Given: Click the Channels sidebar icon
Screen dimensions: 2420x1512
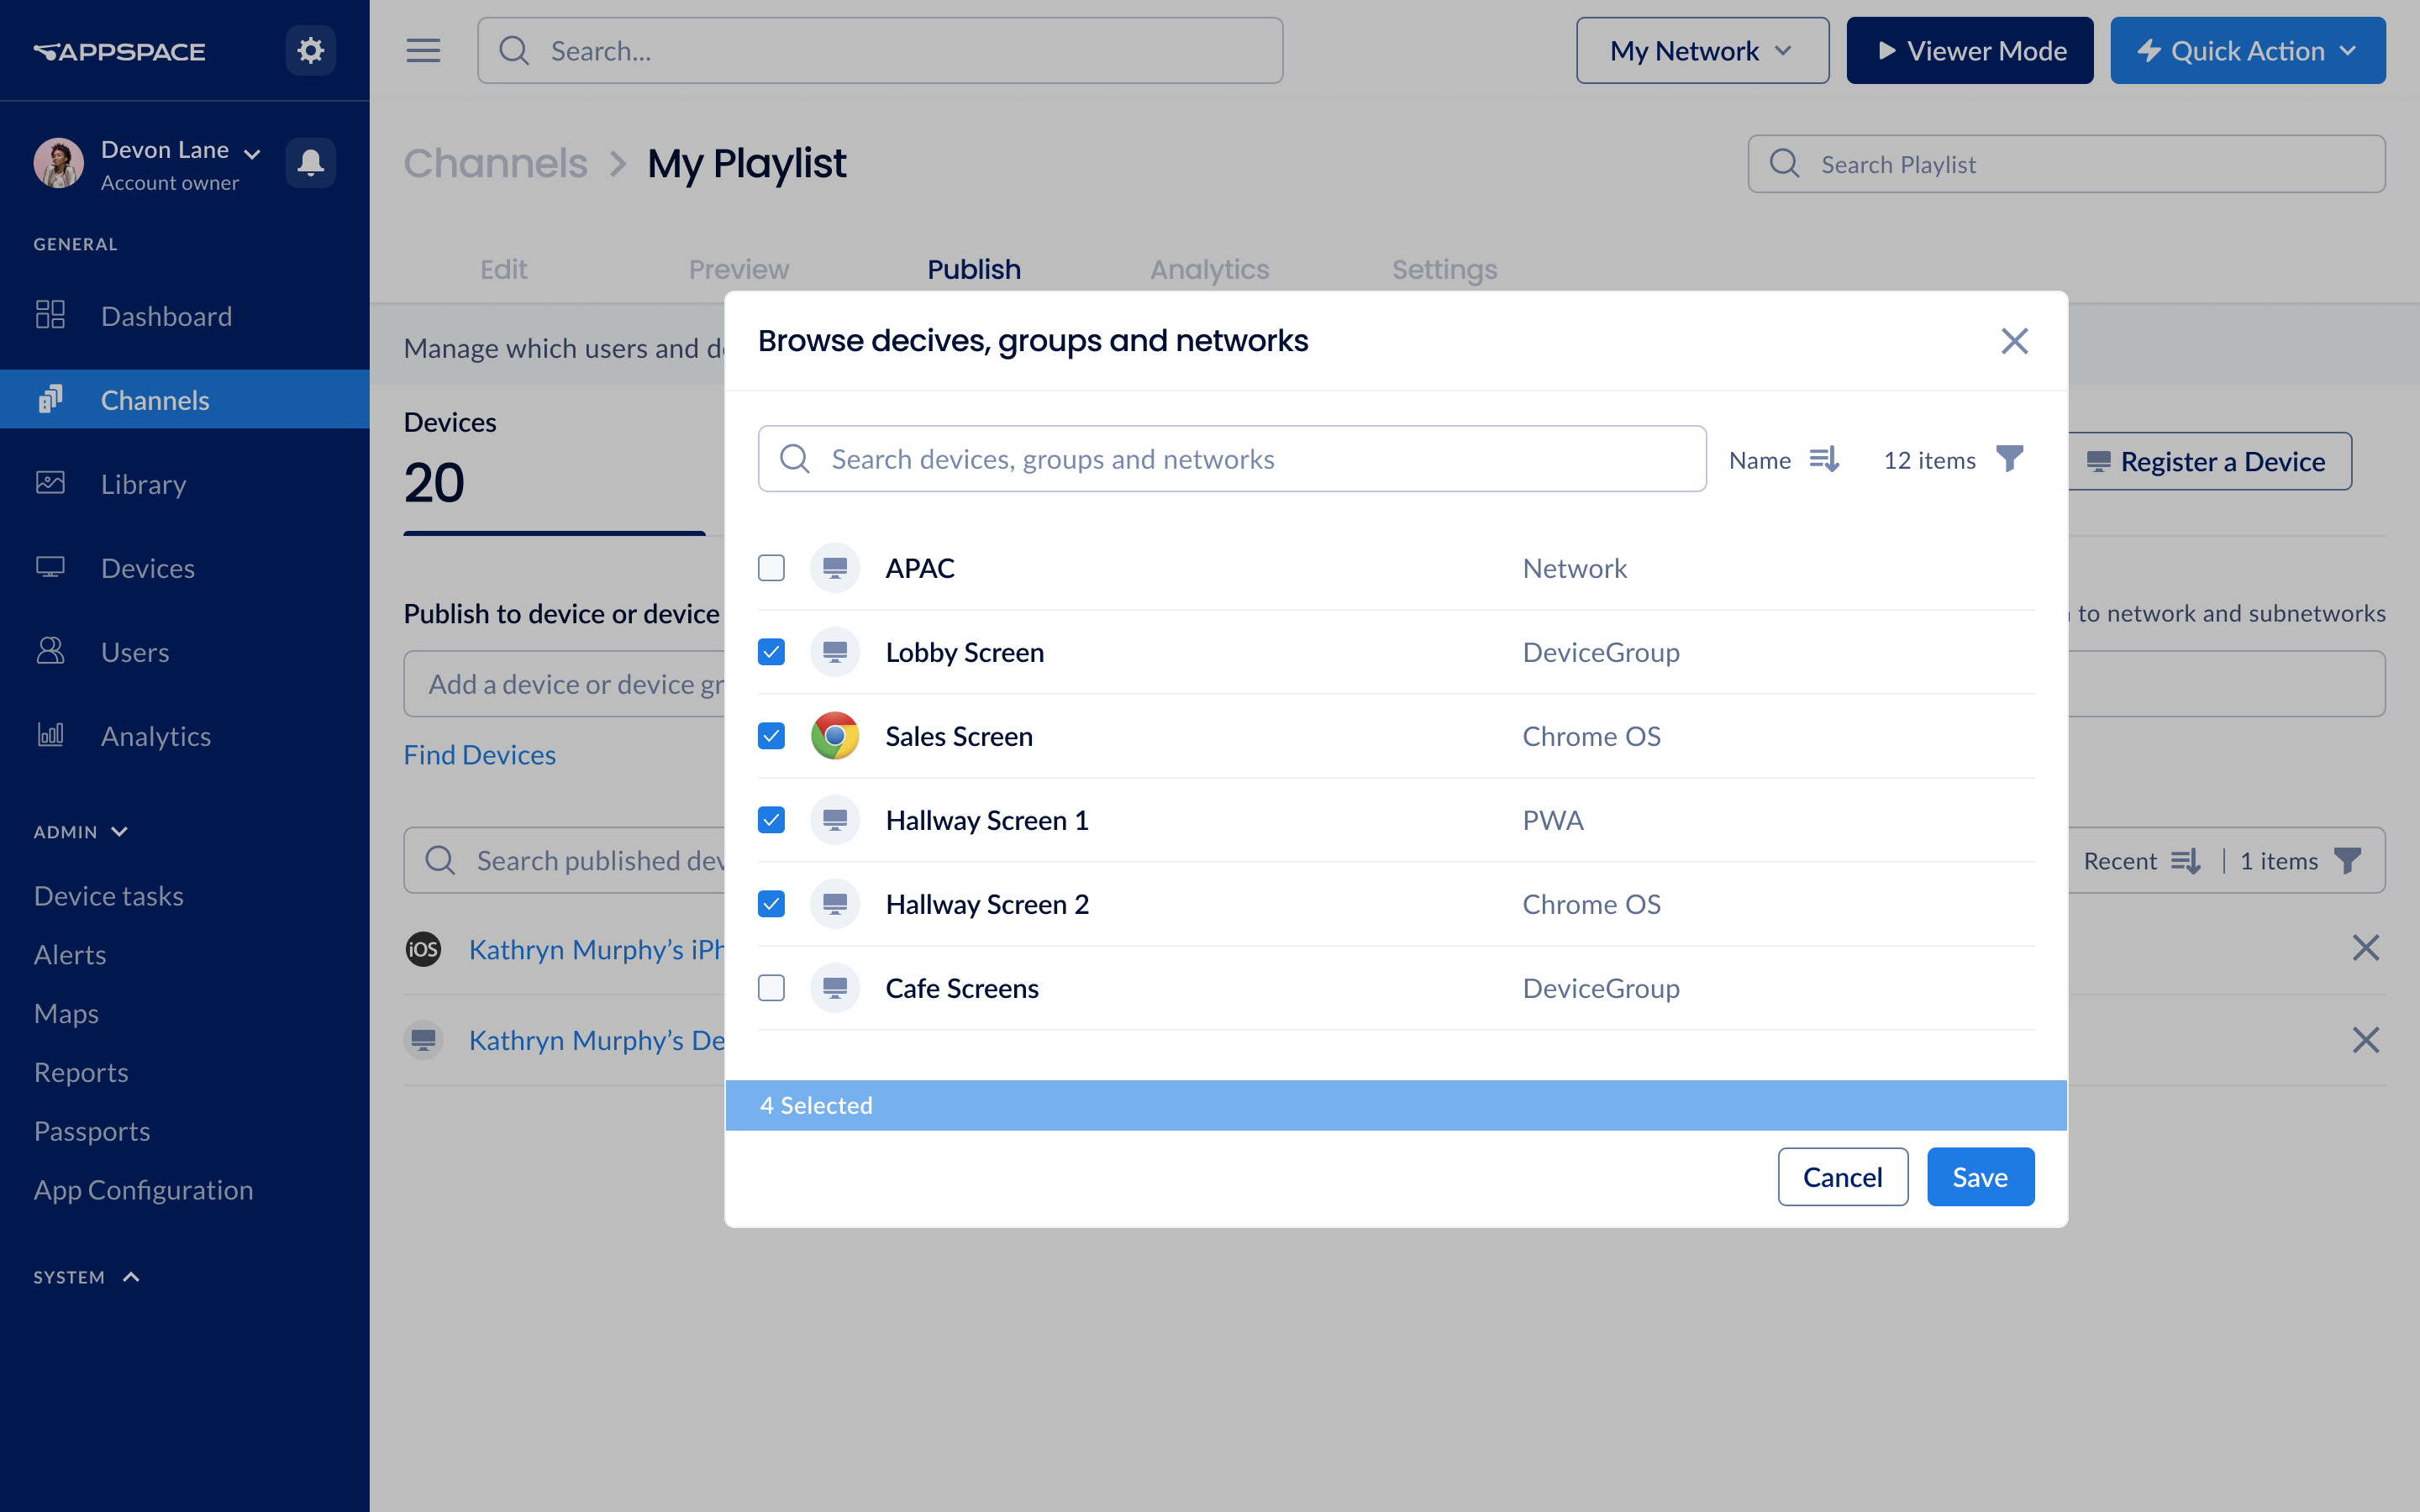Looking at the screenshot, I should (50, 399).
